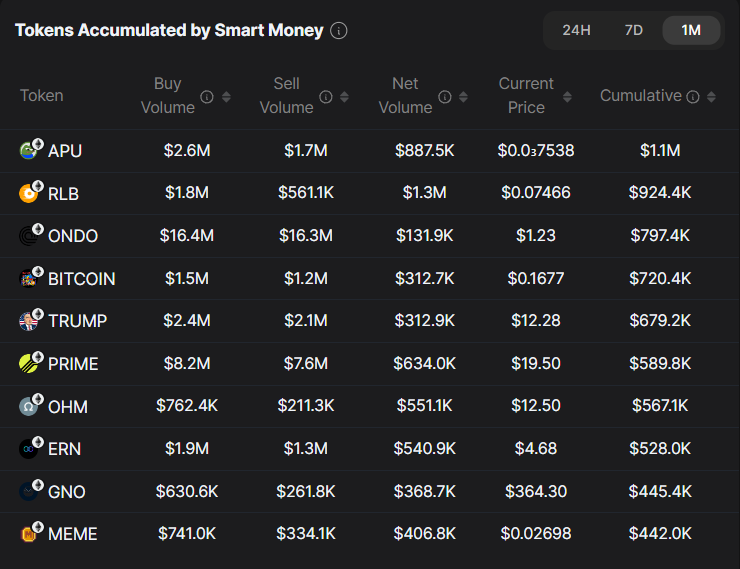This screenshot has height=569, width=740.
Task: Open the PRIME token name
Action: pyautogui.click(x=73, y=364)
